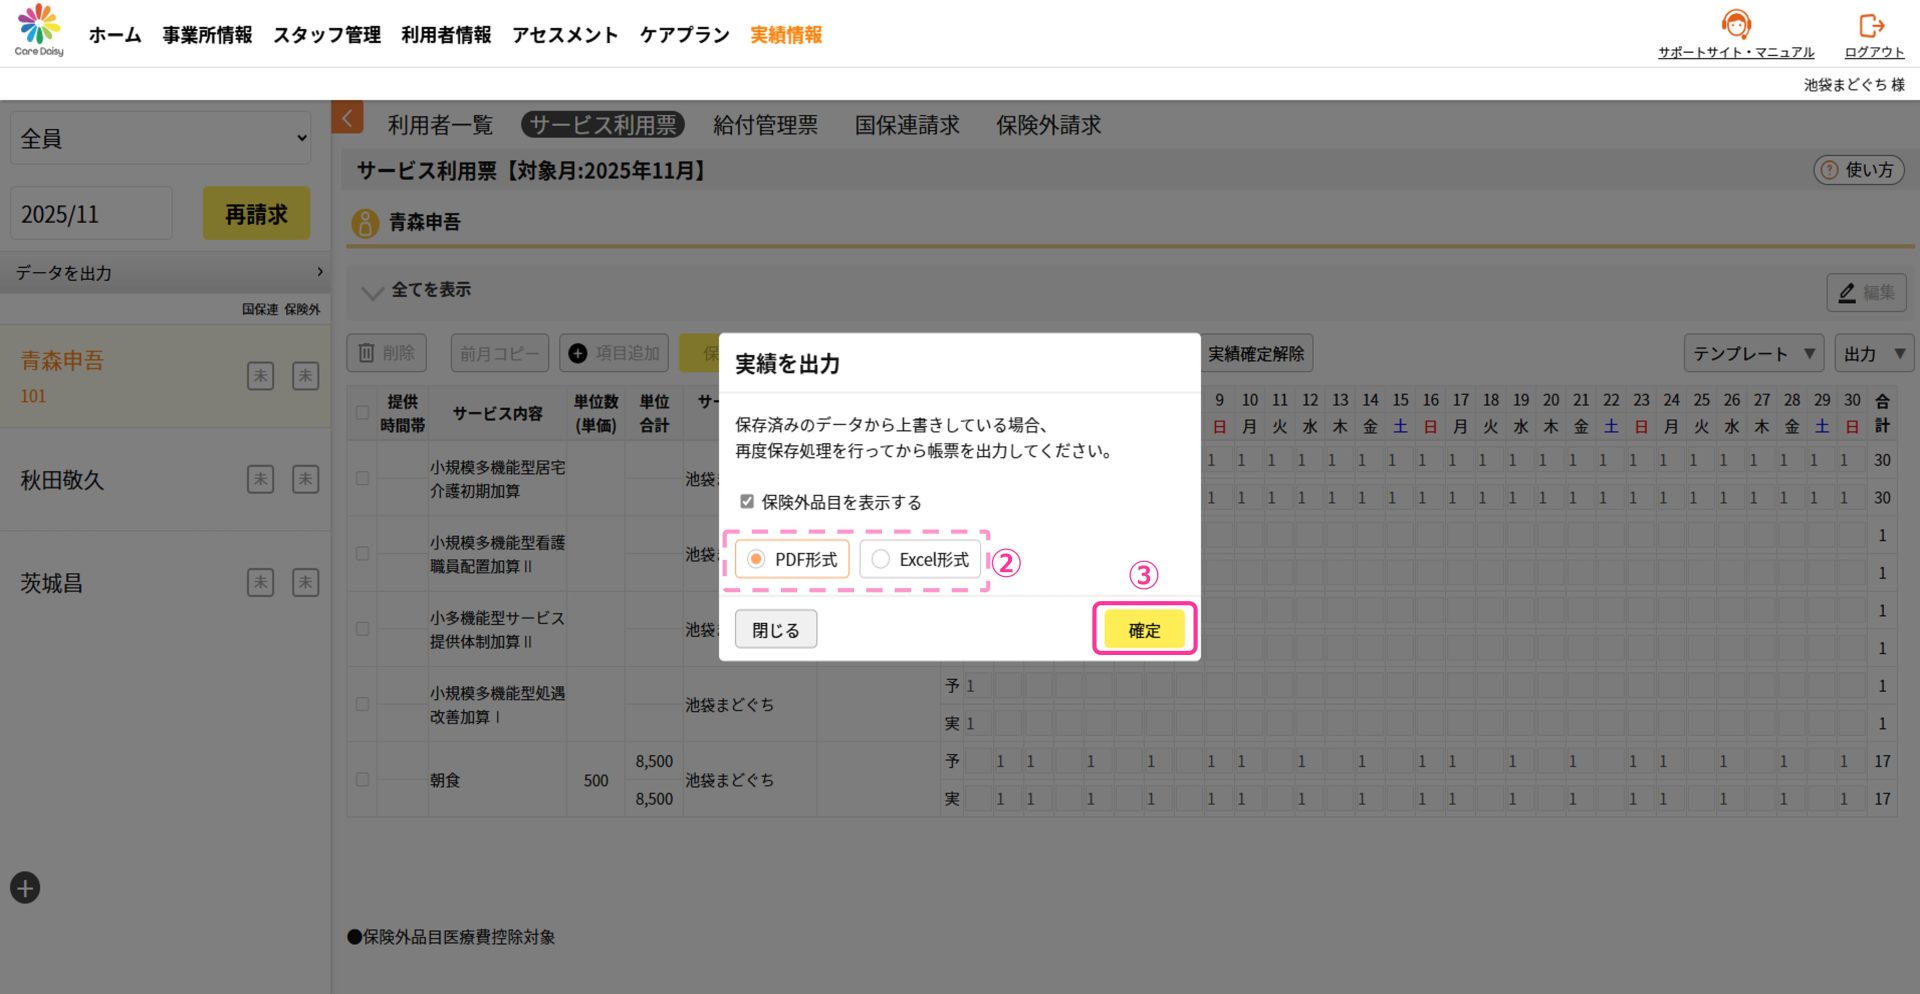Open the support site manual headset icon
This screenshot has width=1920, height=994.
pyautogui.click(x=1735, y=25)
